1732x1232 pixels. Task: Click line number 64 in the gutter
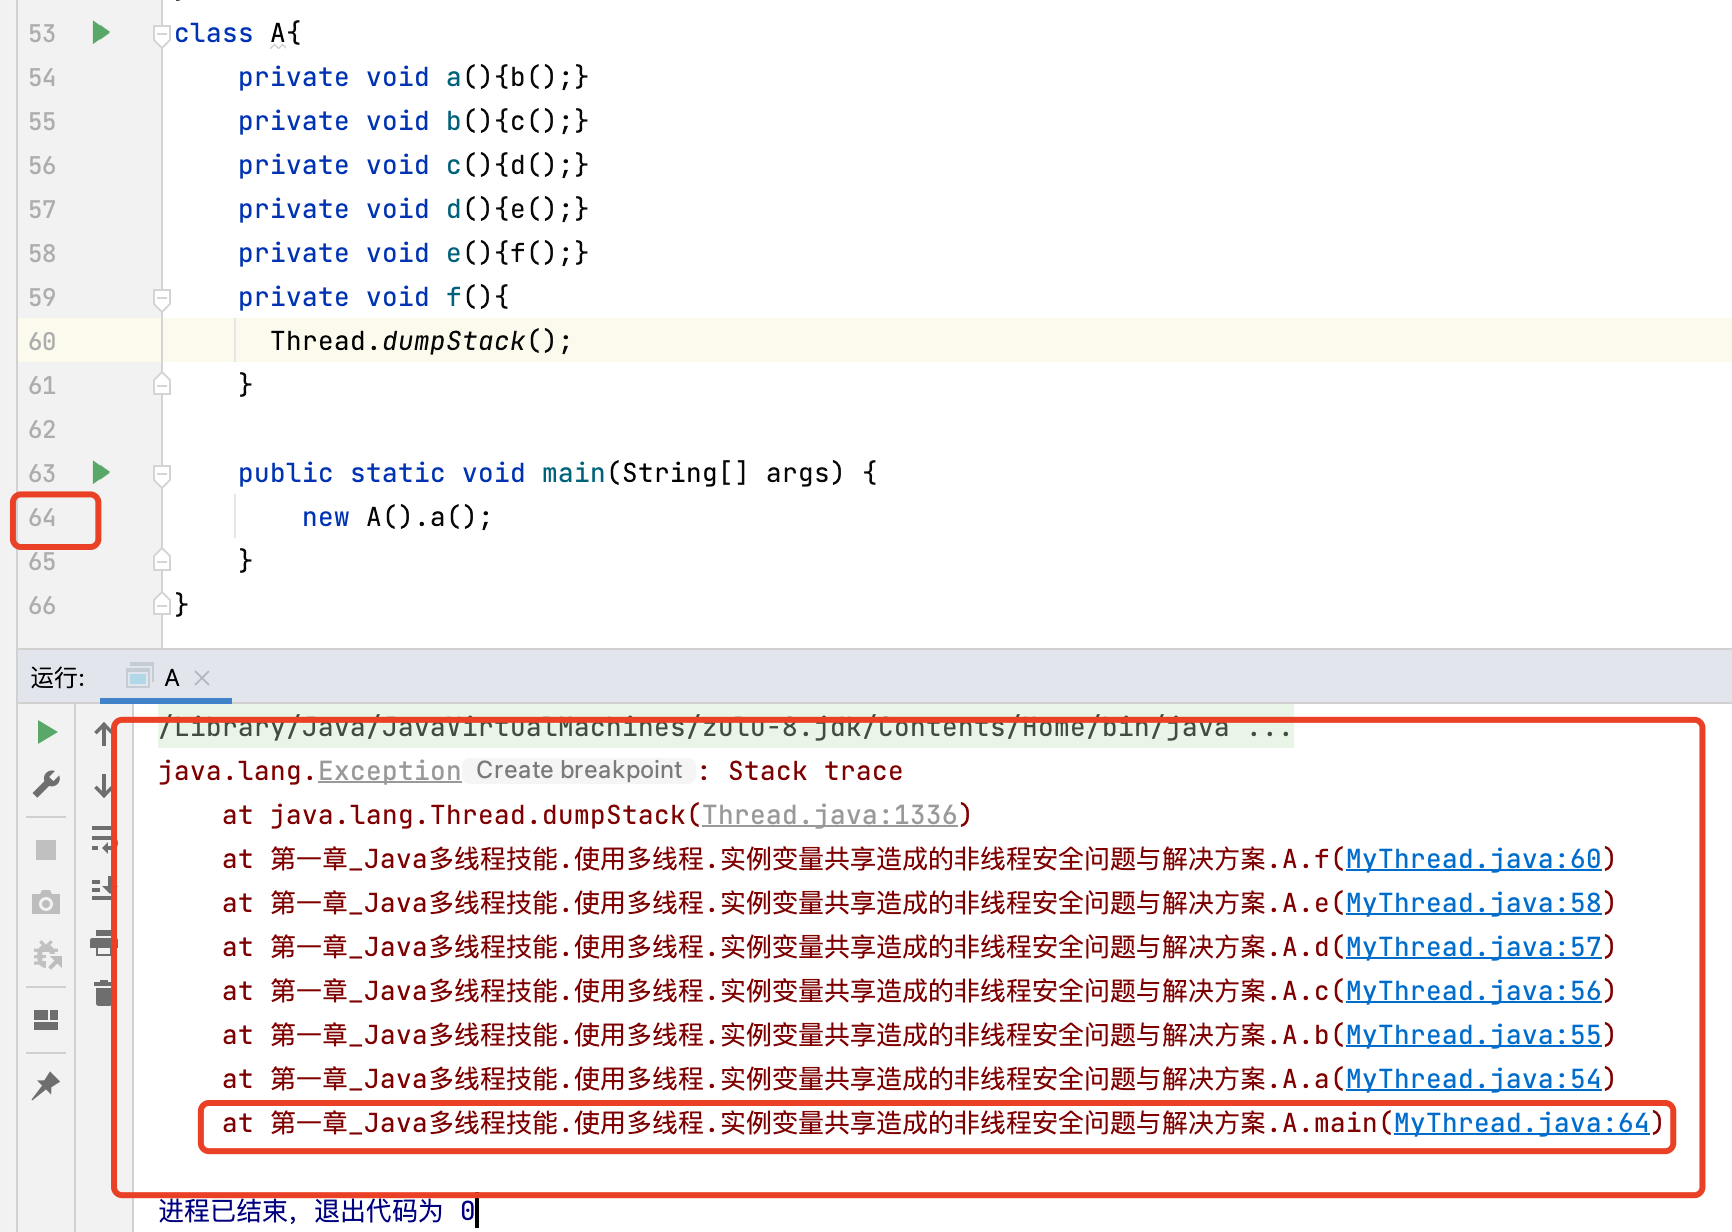coord(42,517)
